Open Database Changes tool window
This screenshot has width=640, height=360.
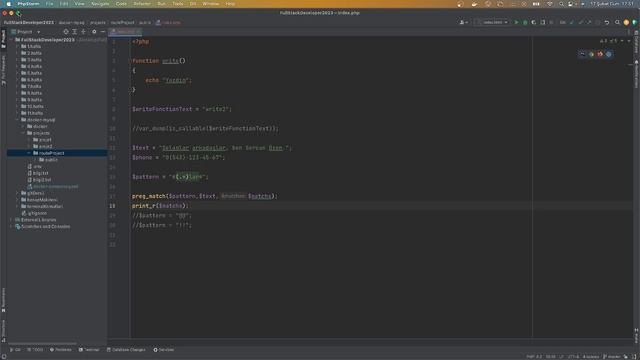pyautogui.click(x=126, y=350)
